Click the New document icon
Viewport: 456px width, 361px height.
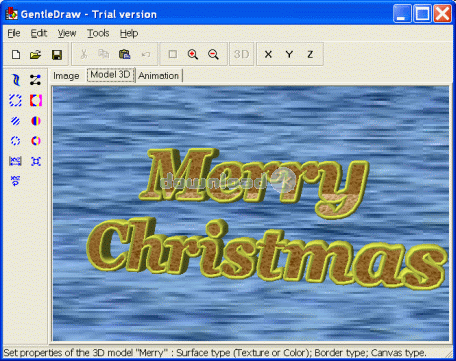16,54
